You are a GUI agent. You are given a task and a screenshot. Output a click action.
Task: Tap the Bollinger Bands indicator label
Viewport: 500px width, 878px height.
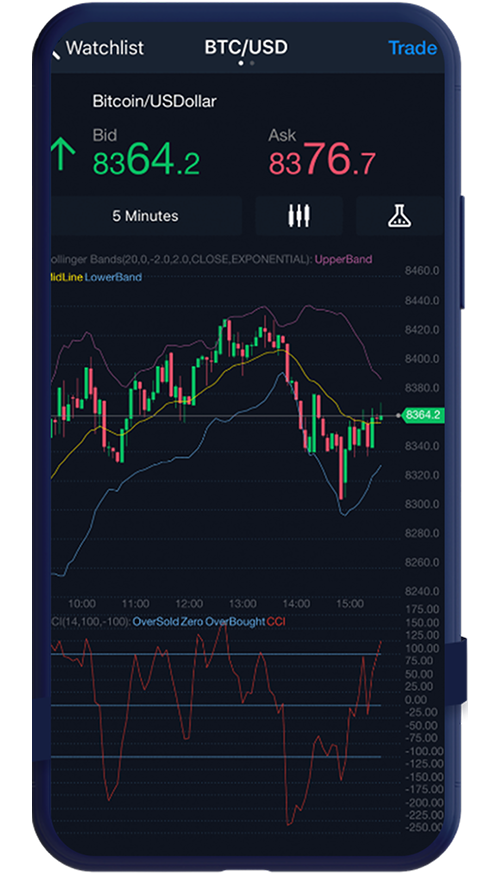tap(181, 259)
